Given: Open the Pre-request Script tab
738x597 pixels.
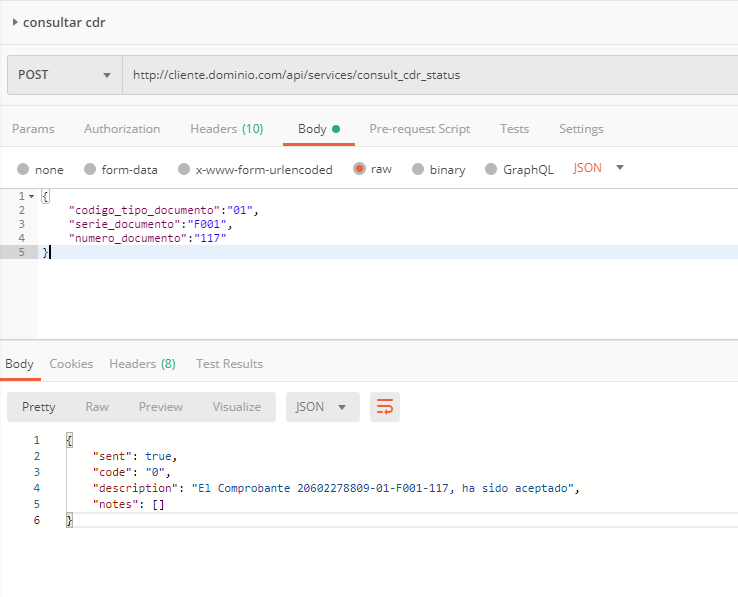Looking at the screenshot, I should coord(419,129).
